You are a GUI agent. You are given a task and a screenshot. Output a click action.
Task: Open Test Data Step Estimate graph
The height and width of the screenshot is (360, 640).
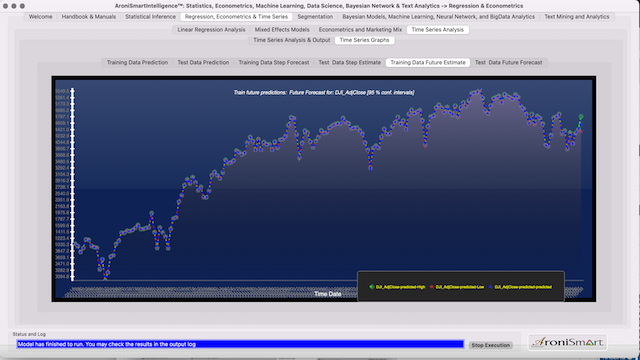coord(349,62)
